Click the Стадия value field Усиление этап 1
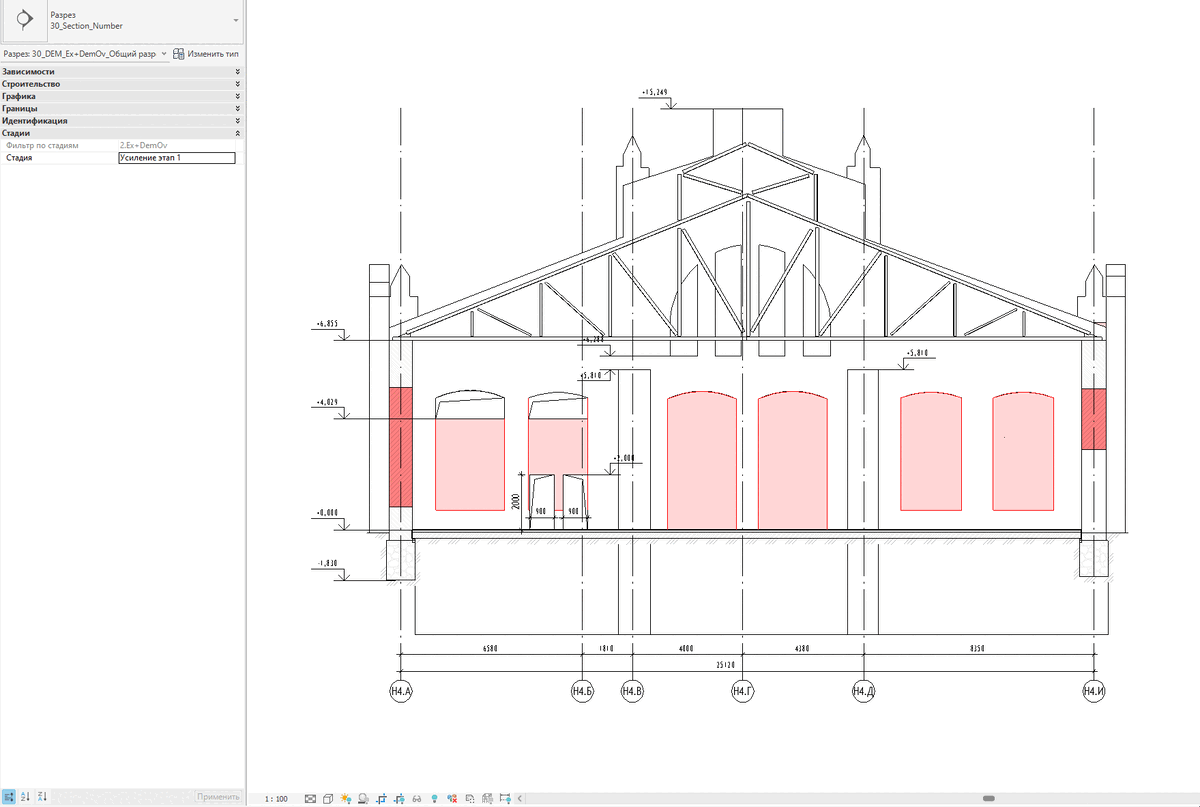Viewport: 1200px width, 807px height. (176, 158)
